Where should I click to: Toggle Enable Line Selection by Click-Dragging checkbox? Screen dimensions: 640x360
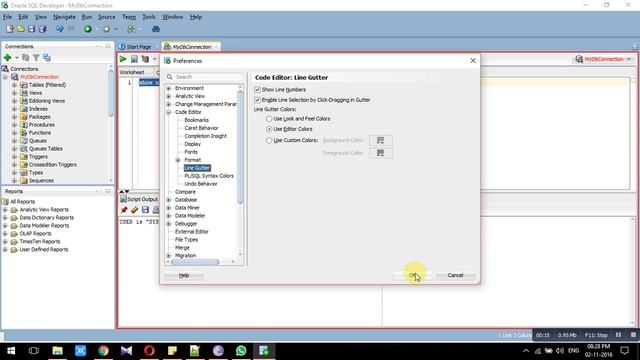(x=258, y=100)
